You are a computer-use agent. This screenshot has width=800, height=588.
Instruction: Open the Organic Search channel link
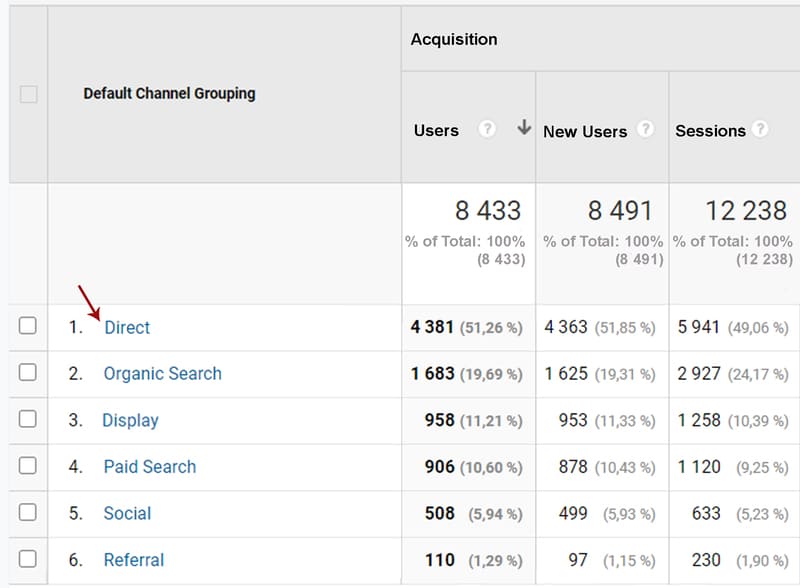162,373
